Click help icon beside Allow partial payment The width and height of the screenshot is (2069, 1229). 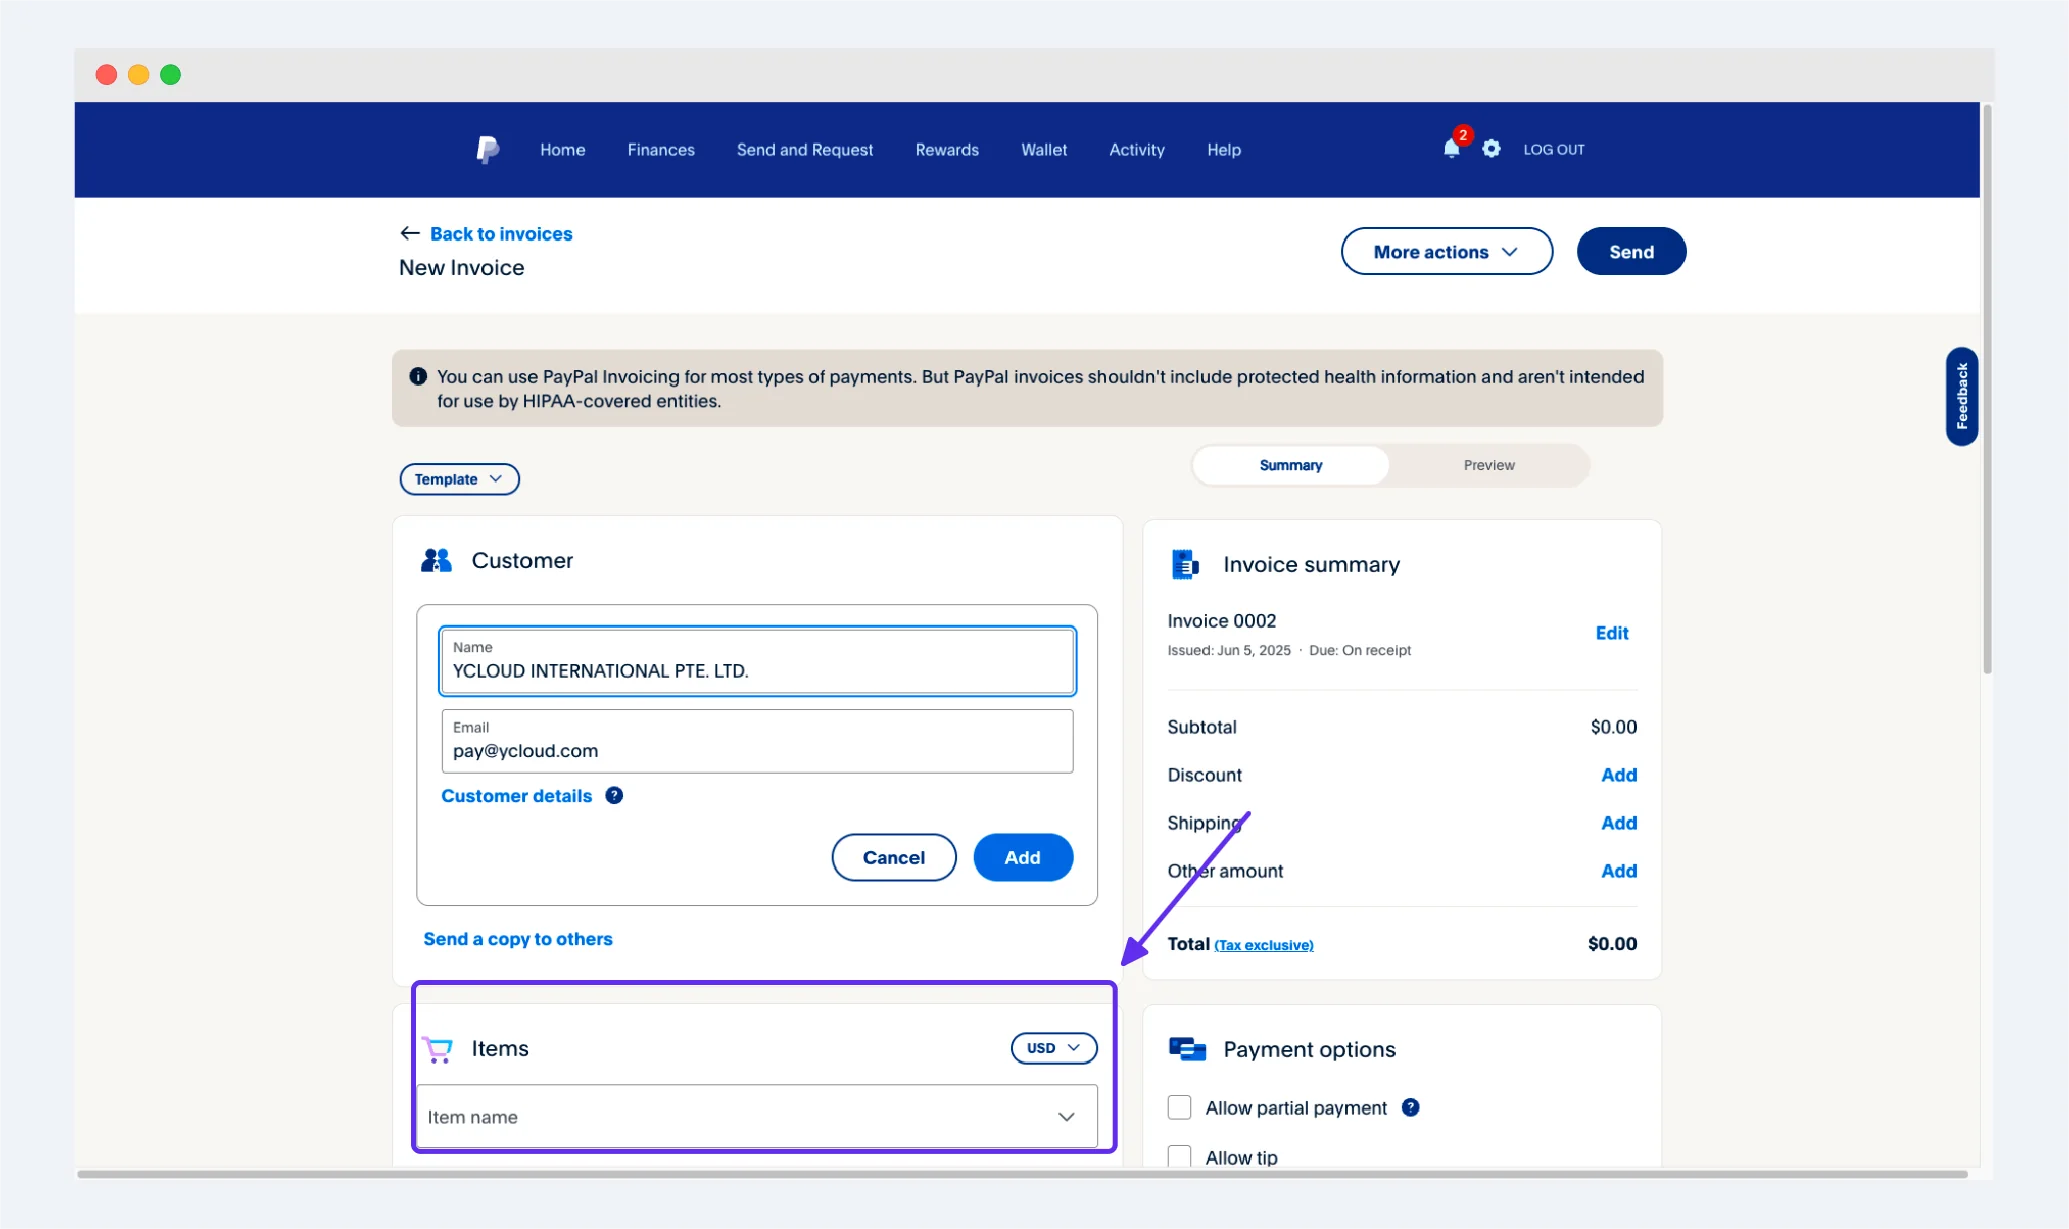point(1410,1107)
